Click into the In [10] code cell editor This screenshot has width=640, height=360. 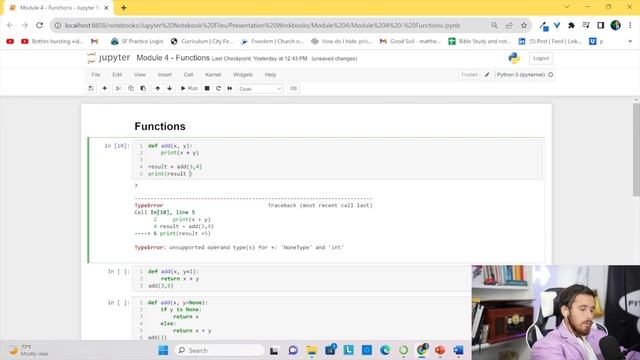tap(338, 160)
